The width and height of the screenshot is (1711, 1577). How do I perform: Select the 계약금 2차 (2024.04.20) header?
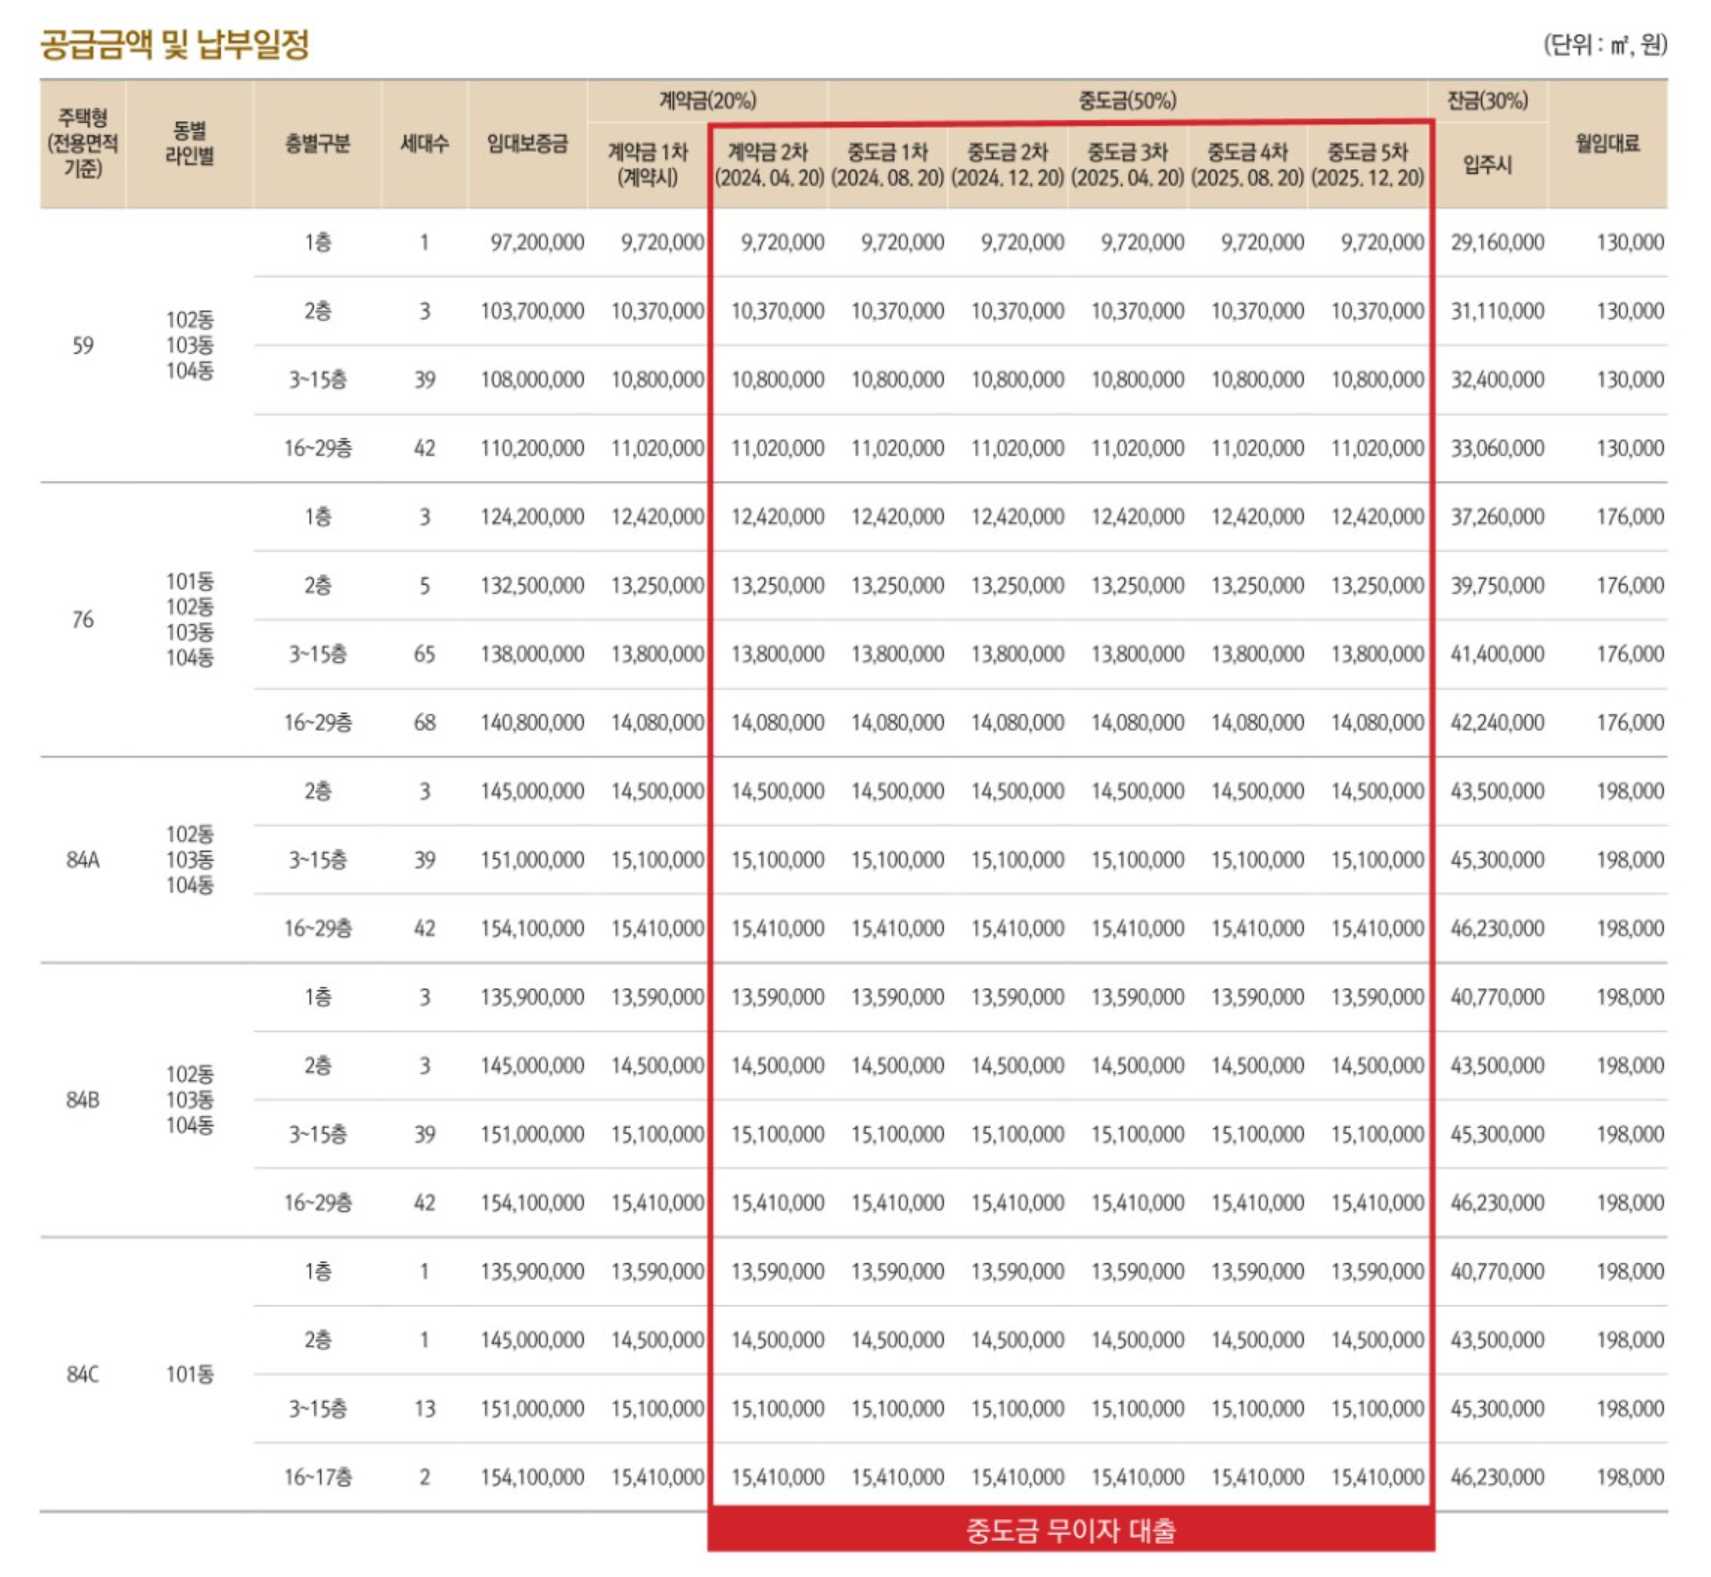[x=769, y=165]
